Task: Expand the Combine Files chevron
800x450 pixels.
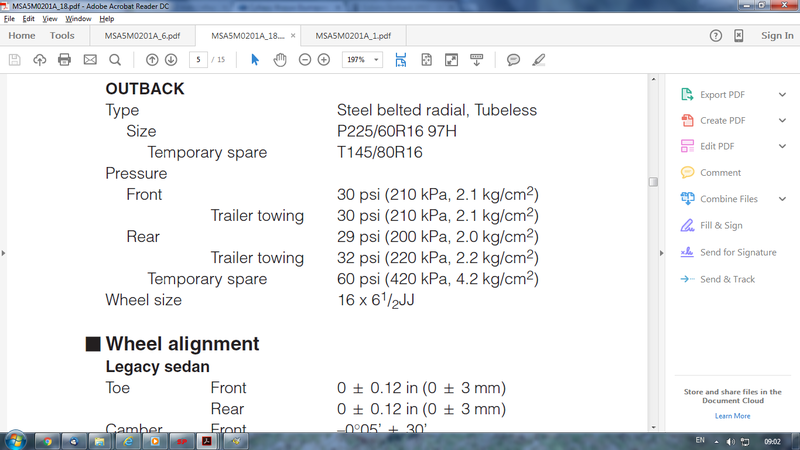Action: pos(782,199)
